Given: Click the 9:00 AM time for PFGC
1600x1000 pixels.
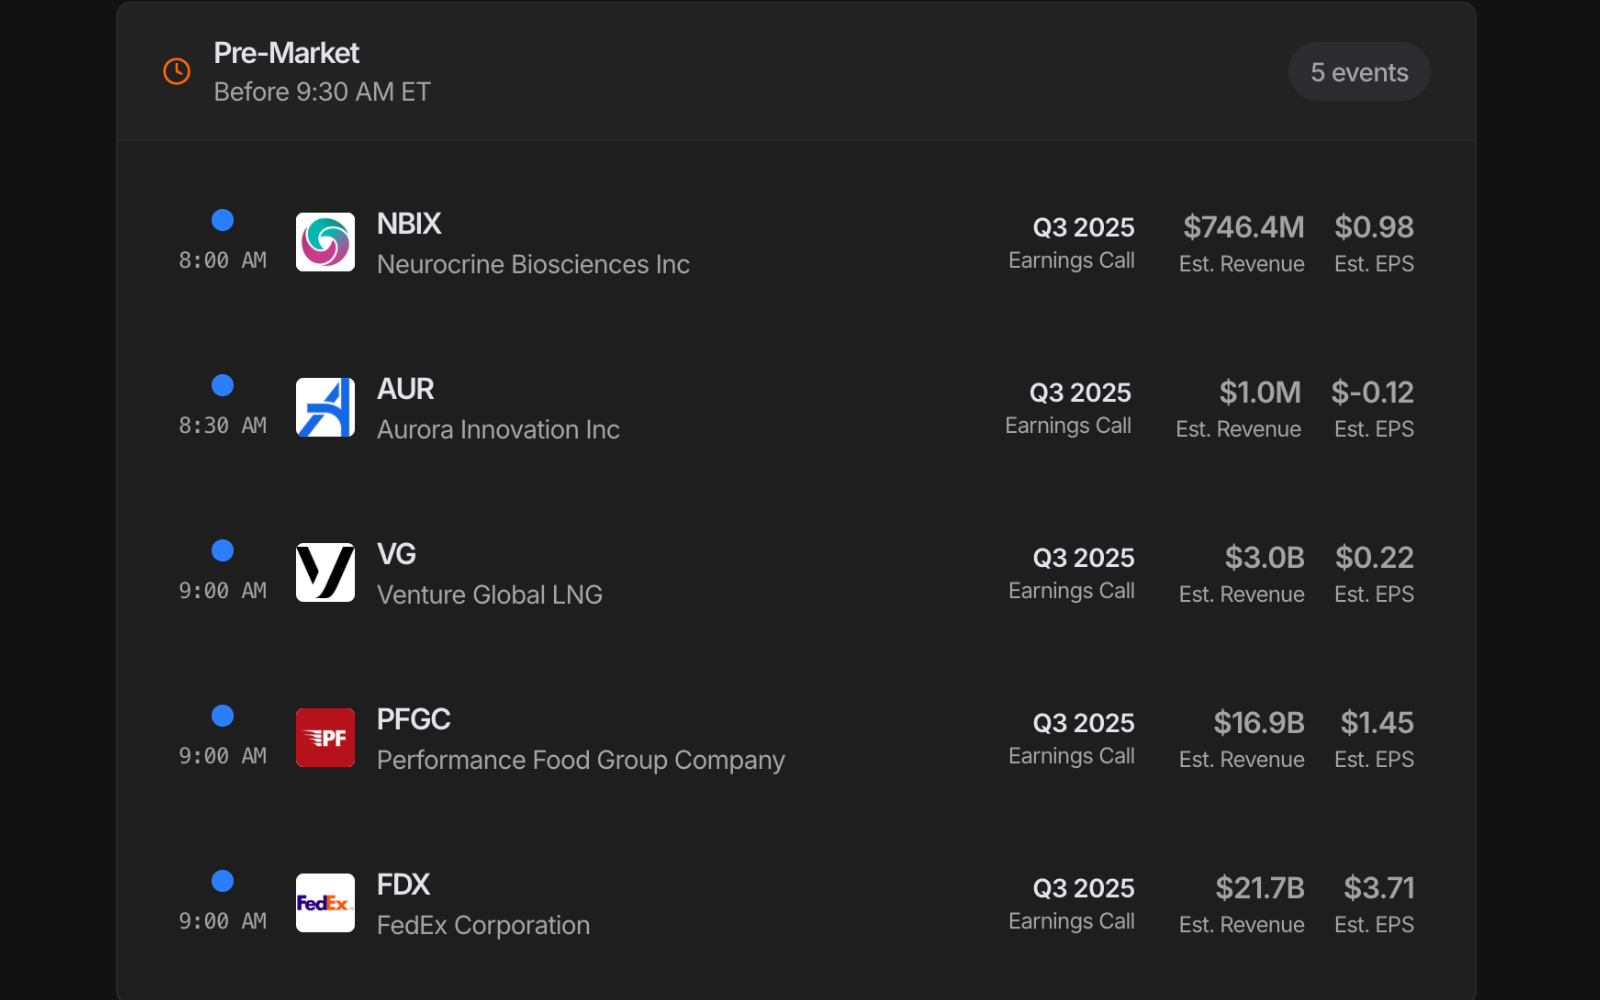Looking at the screenshot, I should pos(223,756).
